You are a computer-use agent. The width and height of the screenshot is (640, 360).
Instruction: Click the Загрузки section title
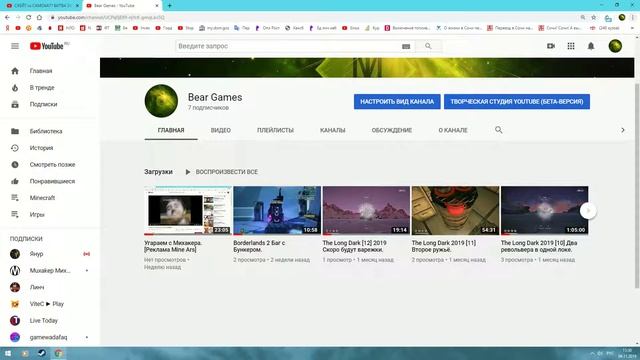coord(158,172)
